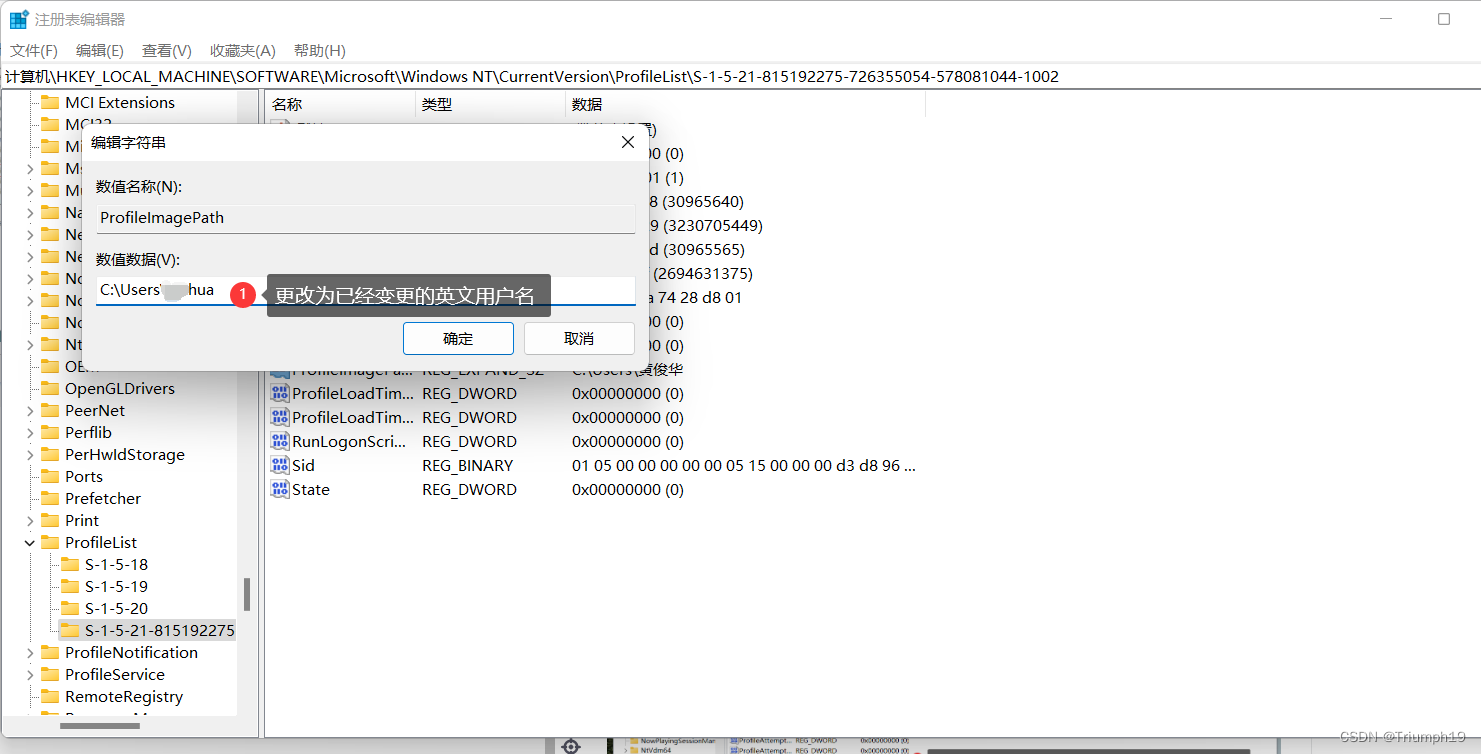Click the S-1-5-21-815192275 folder icon
Viewport: 1481px width, 754px height.
pos(70,631)
